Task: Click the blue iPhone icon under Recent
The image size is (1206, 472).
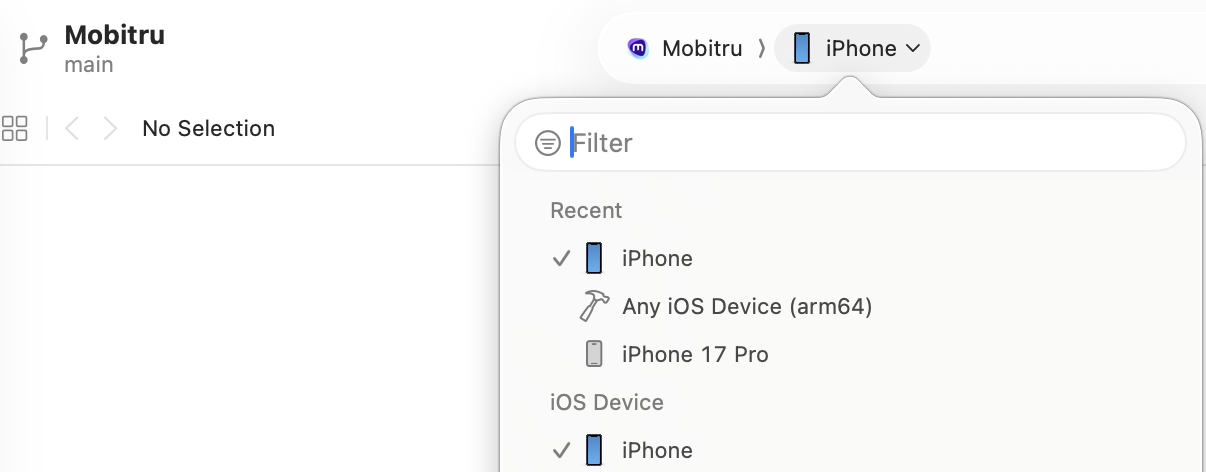Action: pyautogui.click(x=594, y=258)
